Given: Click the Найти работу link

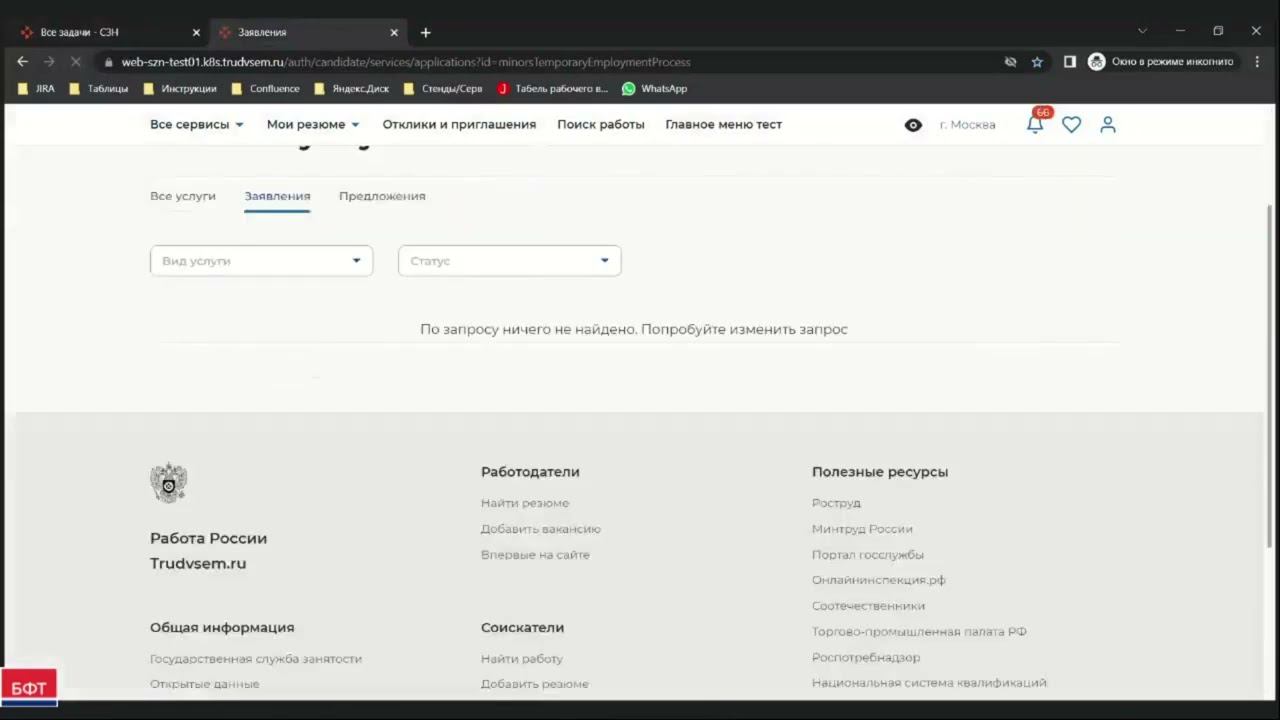Looking at the screenshot, I should (x=522, y=659).
